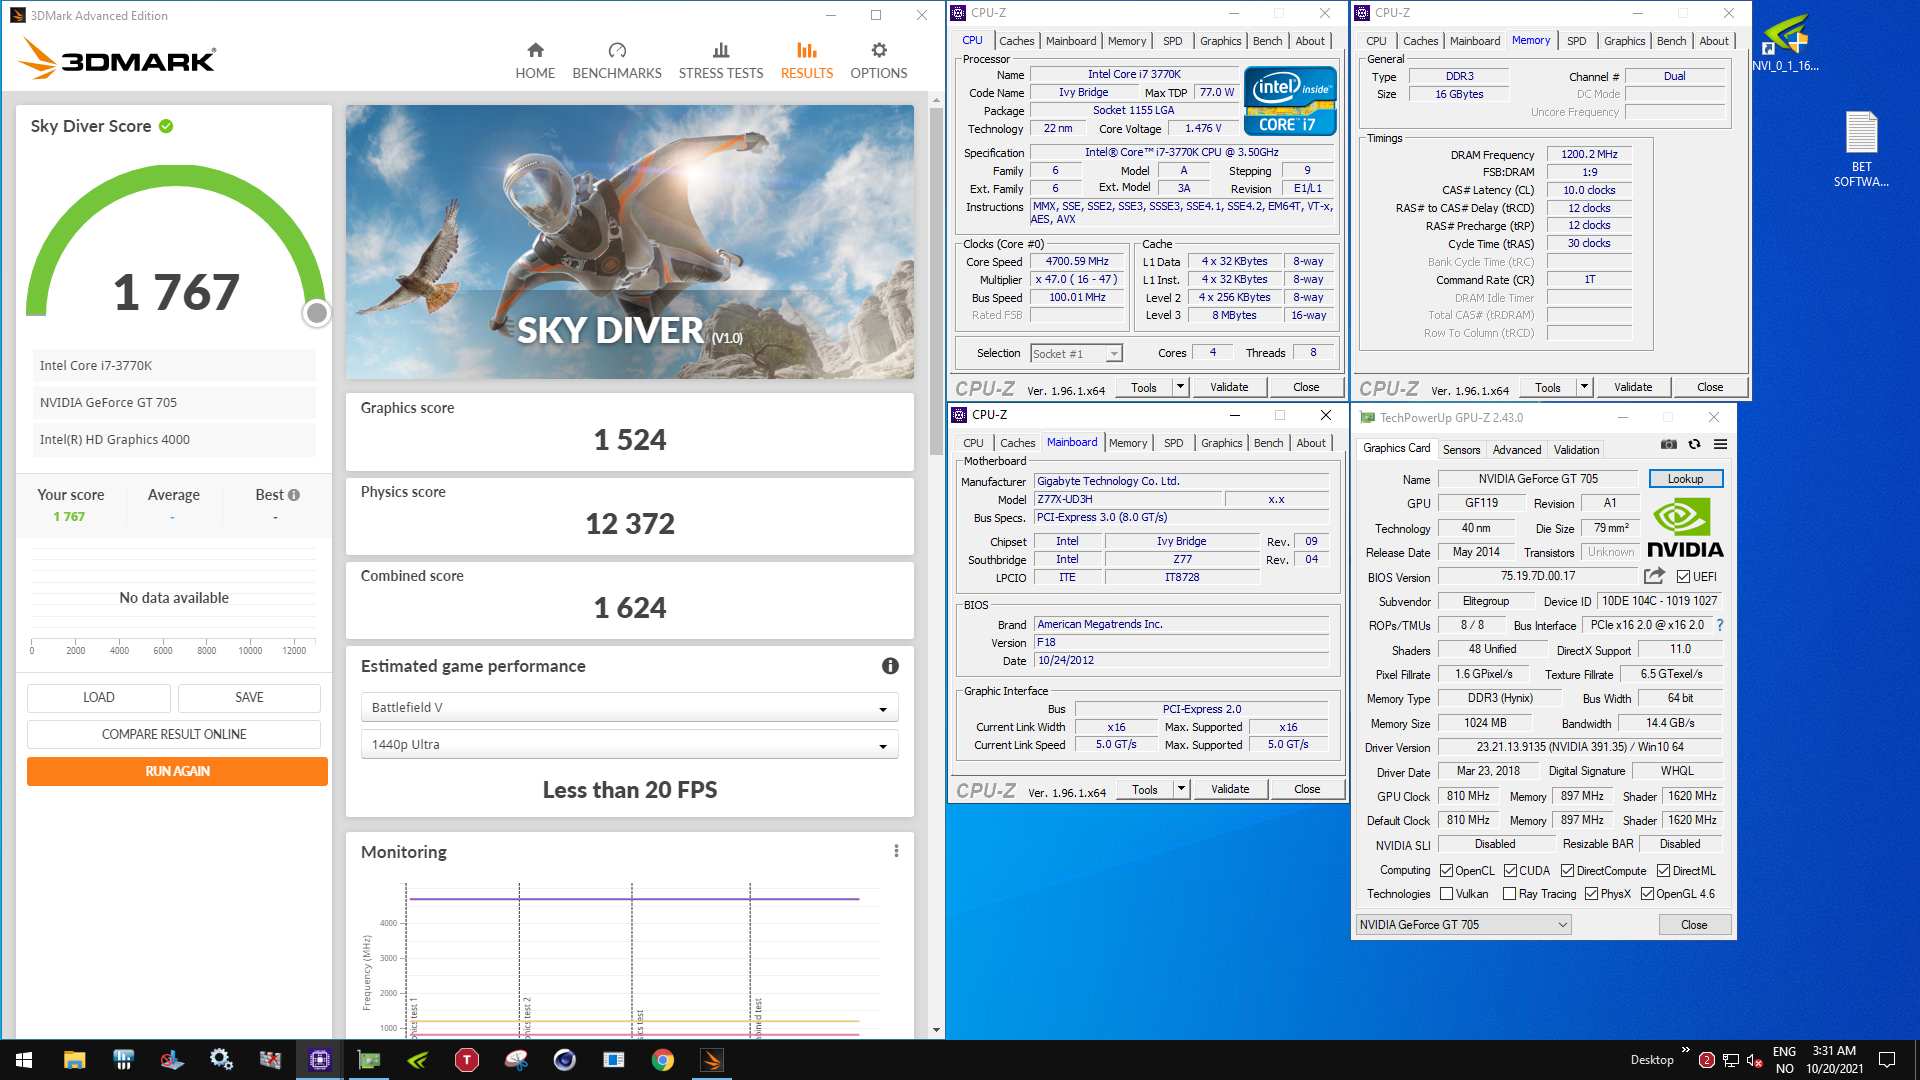Switch to Caches tab in CPU-Z CPU window
The width and height of the screenshot is (1920, 1080).
[x=1016, y=41]
